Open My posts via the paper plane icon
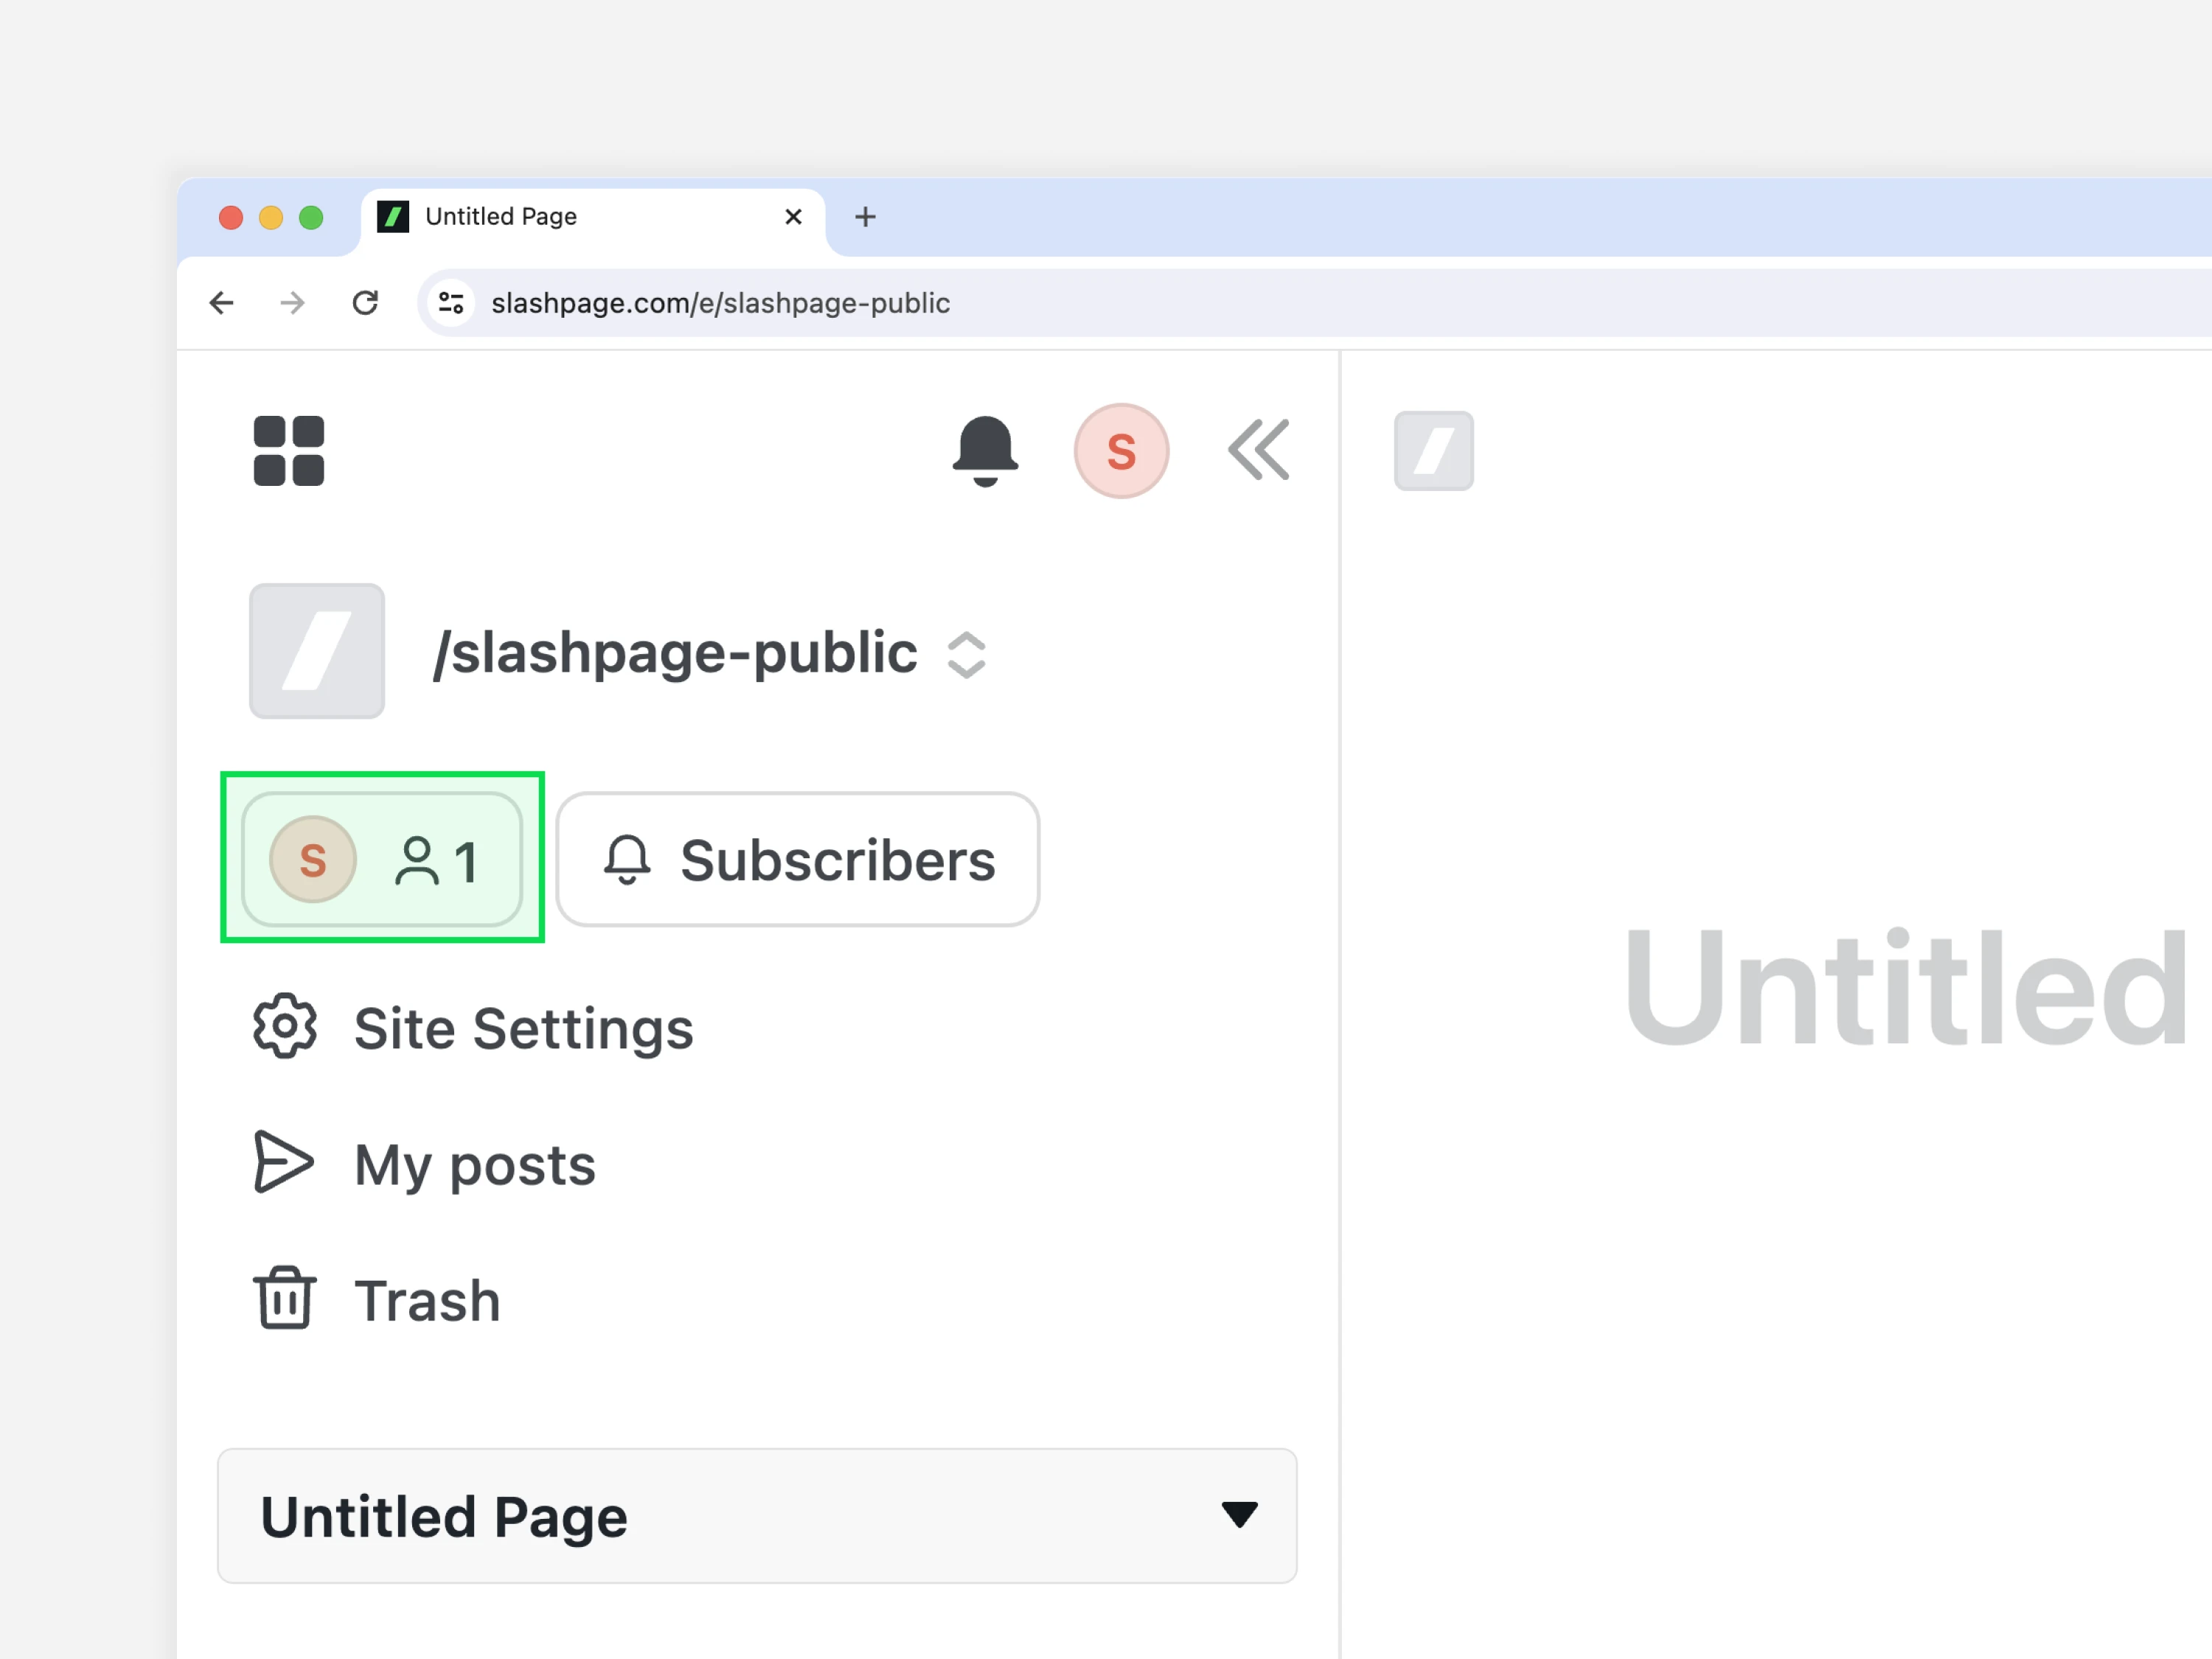The height and width of the screenshot is (1659, 2212). pos(283,1163)
